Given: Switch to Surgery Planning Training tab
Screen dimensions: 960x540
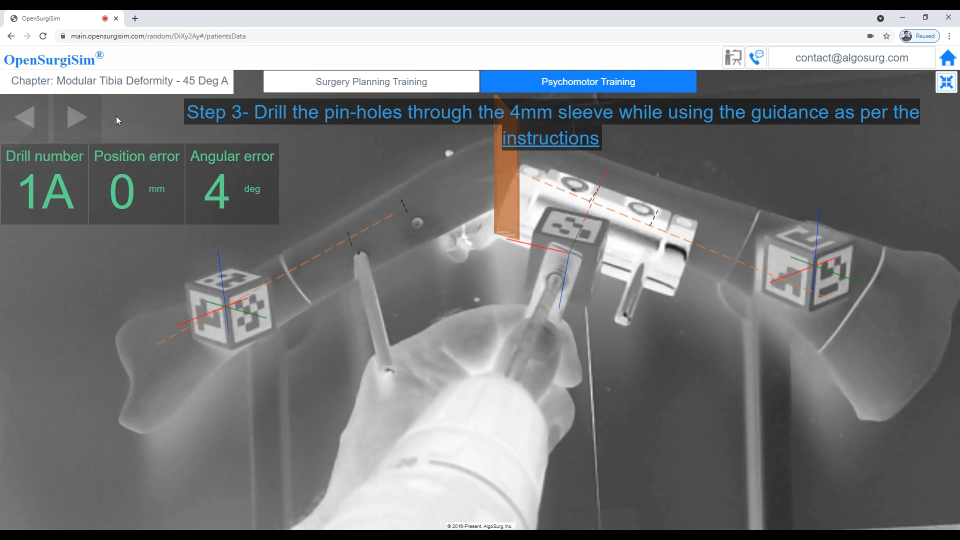Looking at the screenshot, I should coord(371,82).
